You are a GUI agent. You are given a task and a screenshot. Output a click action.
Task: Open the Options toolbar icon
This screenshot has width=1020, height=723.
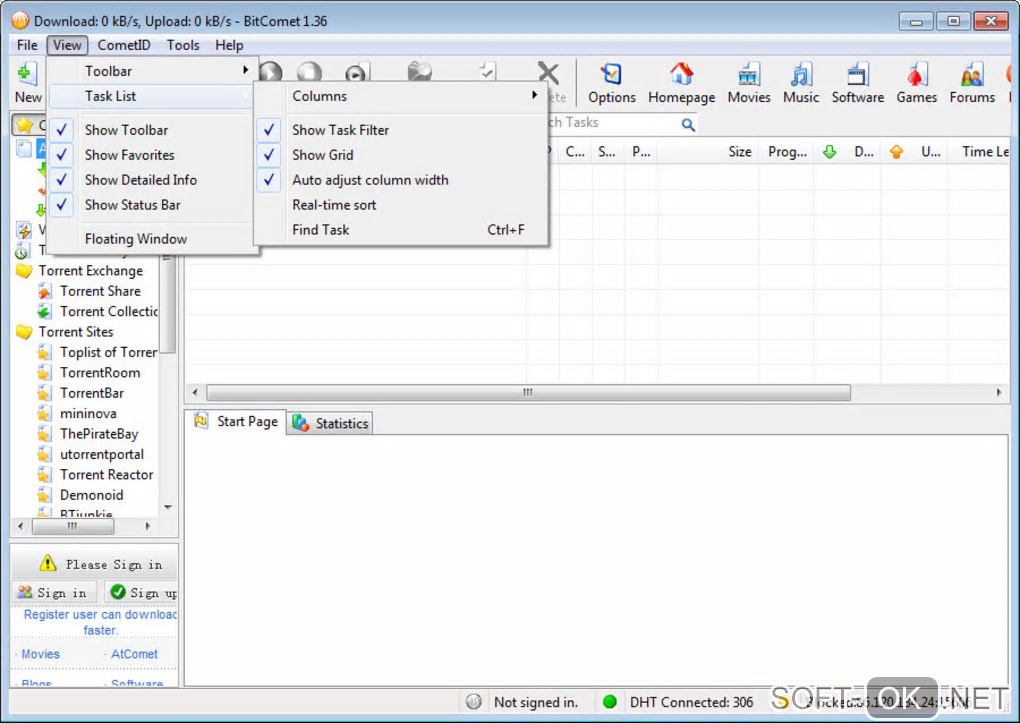coord(611,74)
